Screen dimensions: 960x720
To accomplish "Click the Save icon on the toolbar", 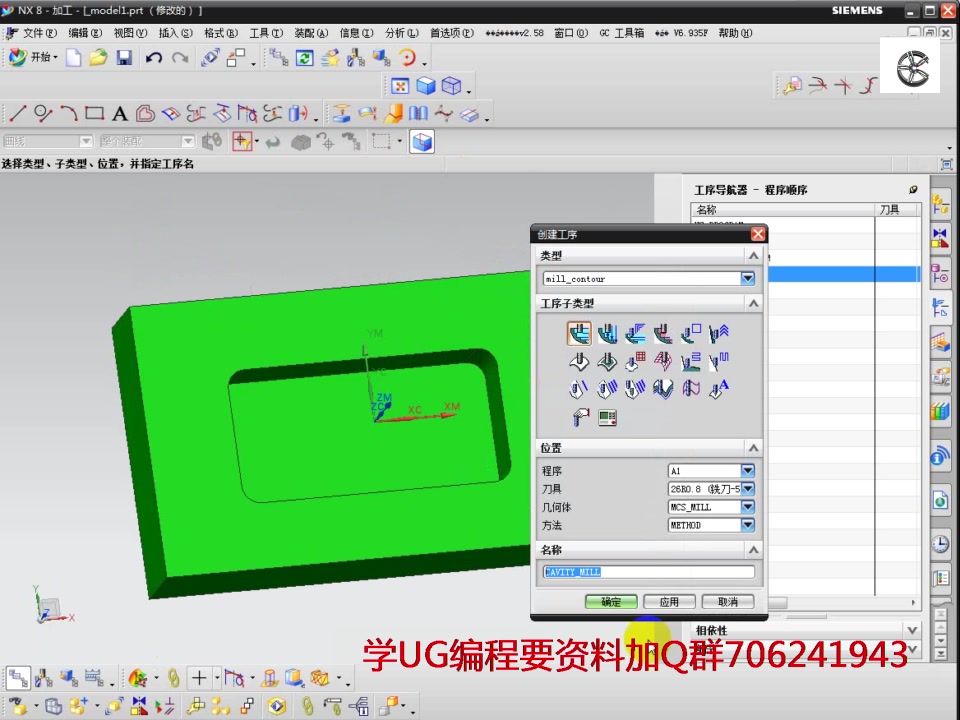I will coord(123,57).
